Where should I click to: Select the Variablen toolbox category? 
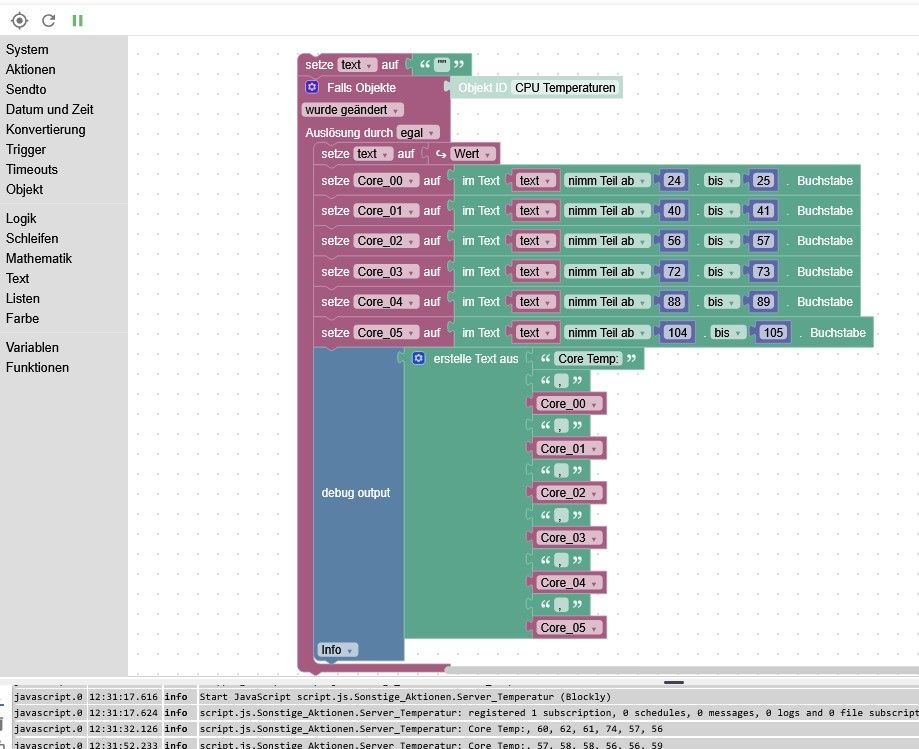[x=32, y=348]
